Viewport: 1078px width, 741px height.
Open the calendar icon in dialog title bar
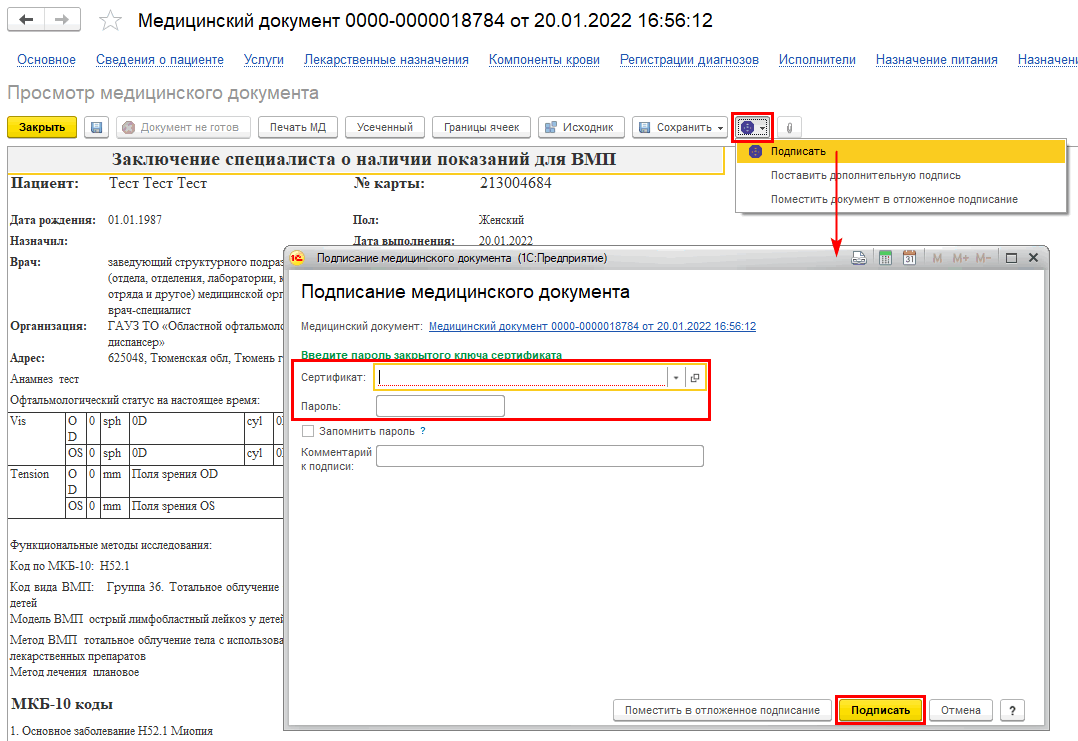[909, 258]
